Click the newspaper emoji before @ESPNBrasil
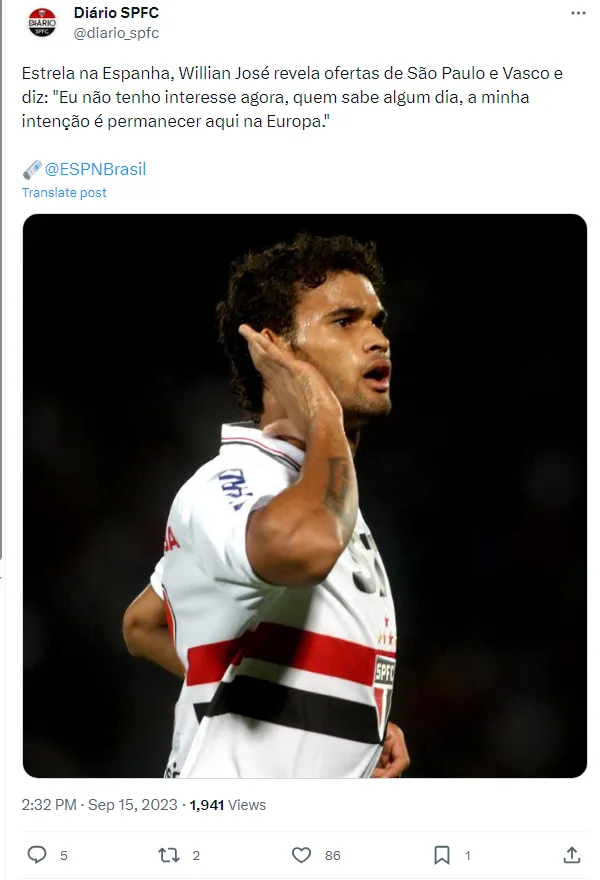The image size is (600, 880). 32,169
